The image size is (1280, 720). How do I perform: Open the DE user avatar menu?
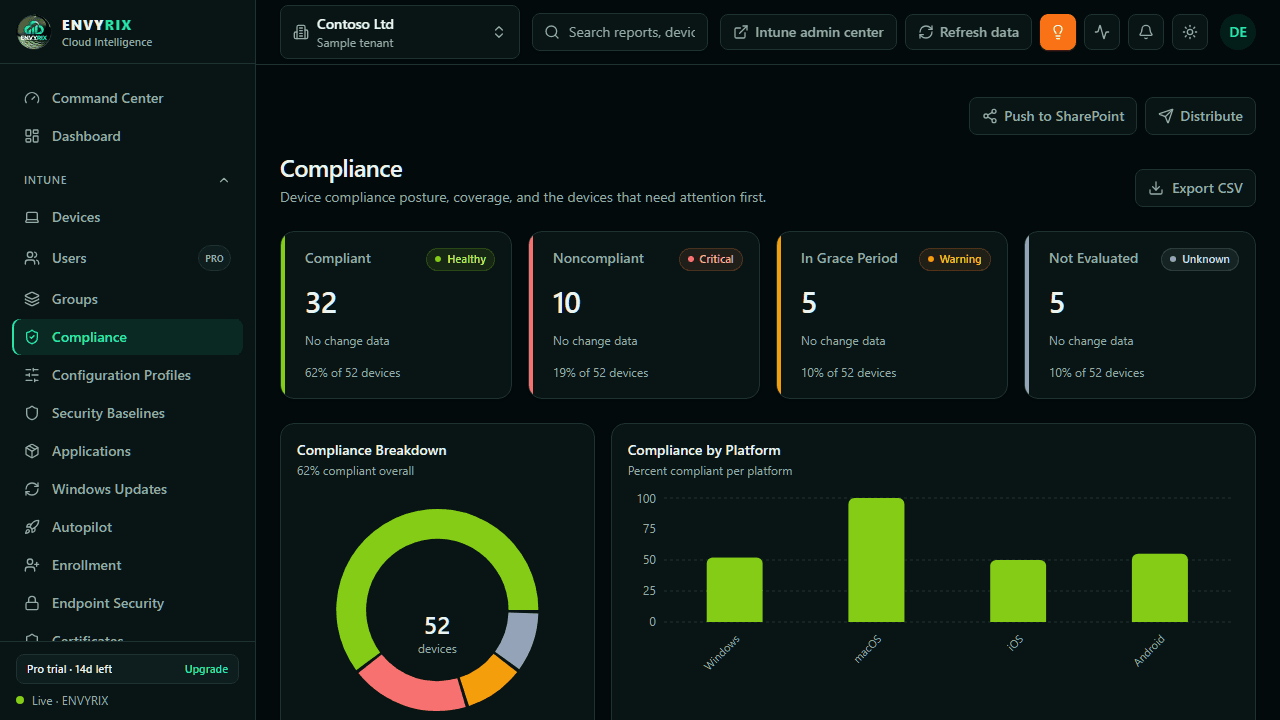tap(1238, 32)
